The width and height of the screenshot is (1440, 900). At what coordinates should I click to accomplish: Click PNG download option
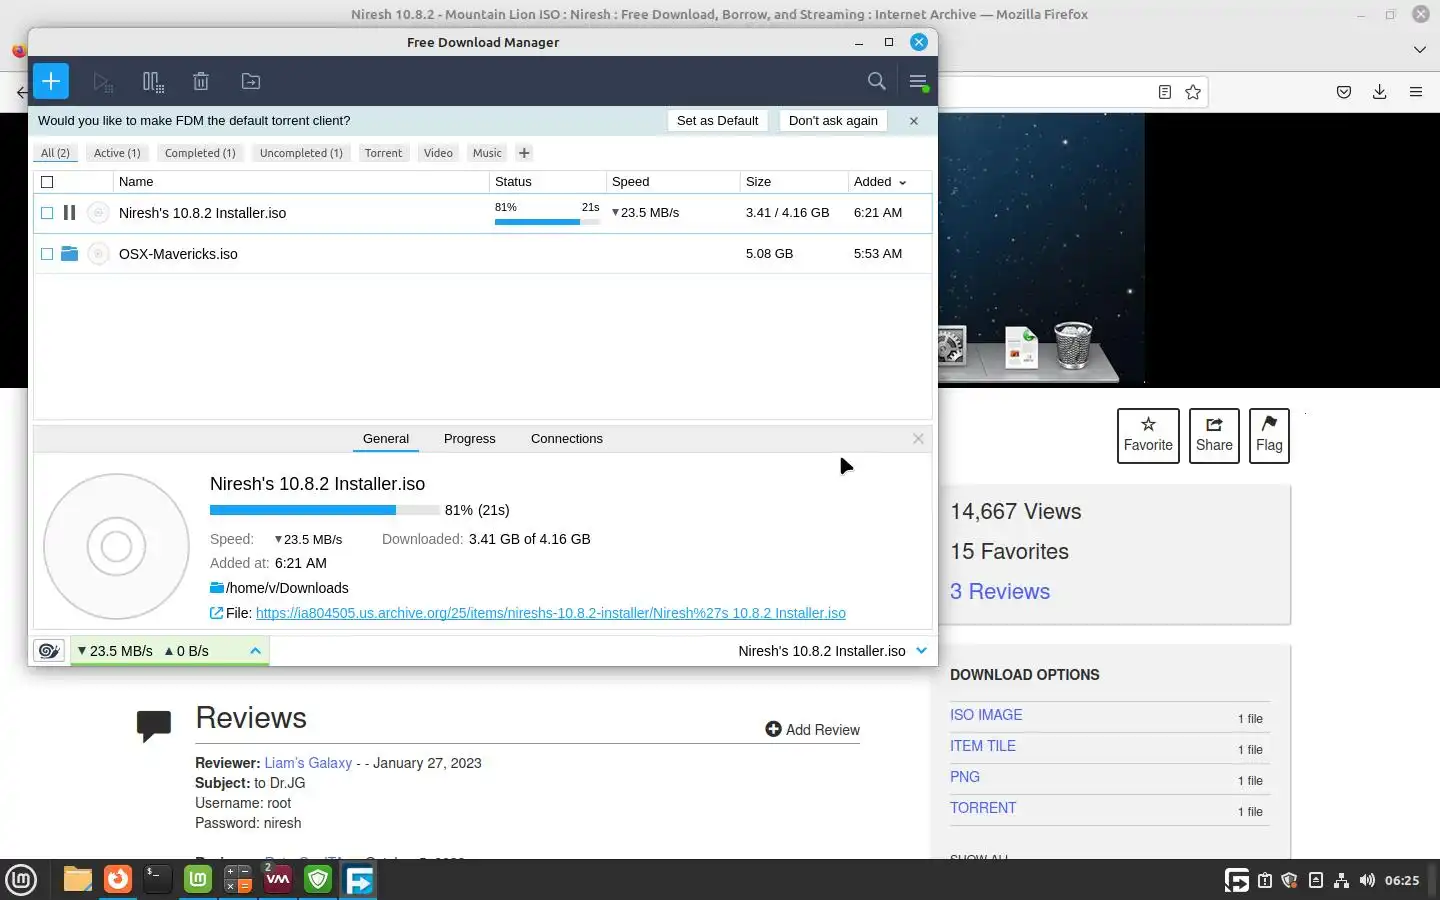pos(965,777)
